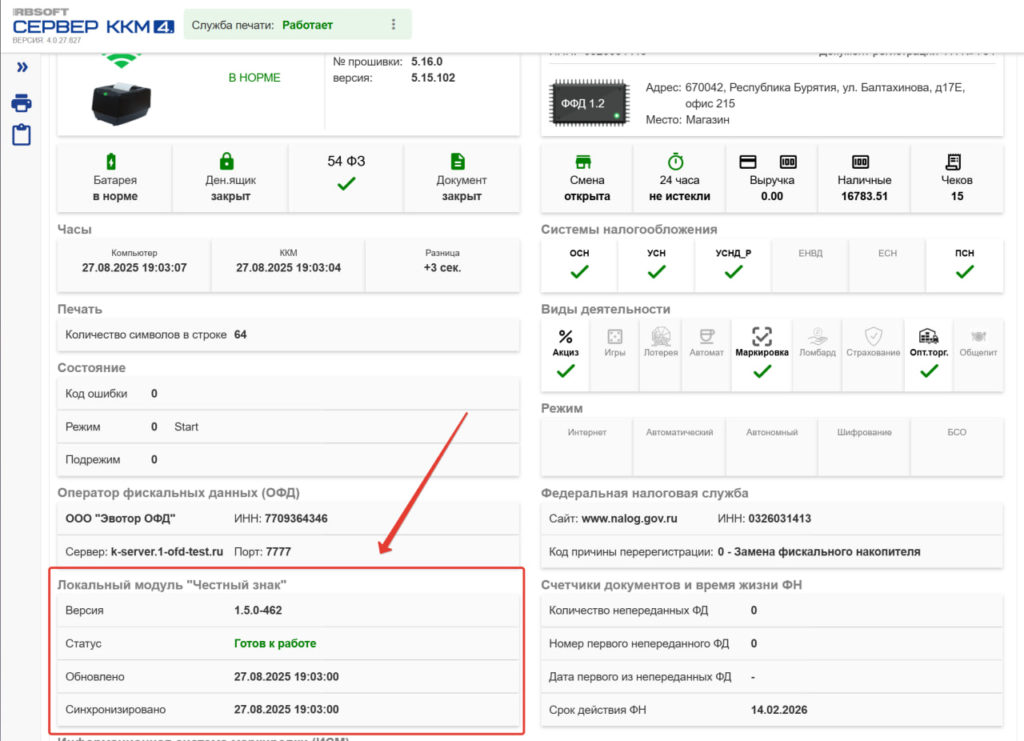Image resolution: width=1024 pixels, height=741 pixels.
Task: Click the Количество непереданных ФД row
Action: (772, 610)
